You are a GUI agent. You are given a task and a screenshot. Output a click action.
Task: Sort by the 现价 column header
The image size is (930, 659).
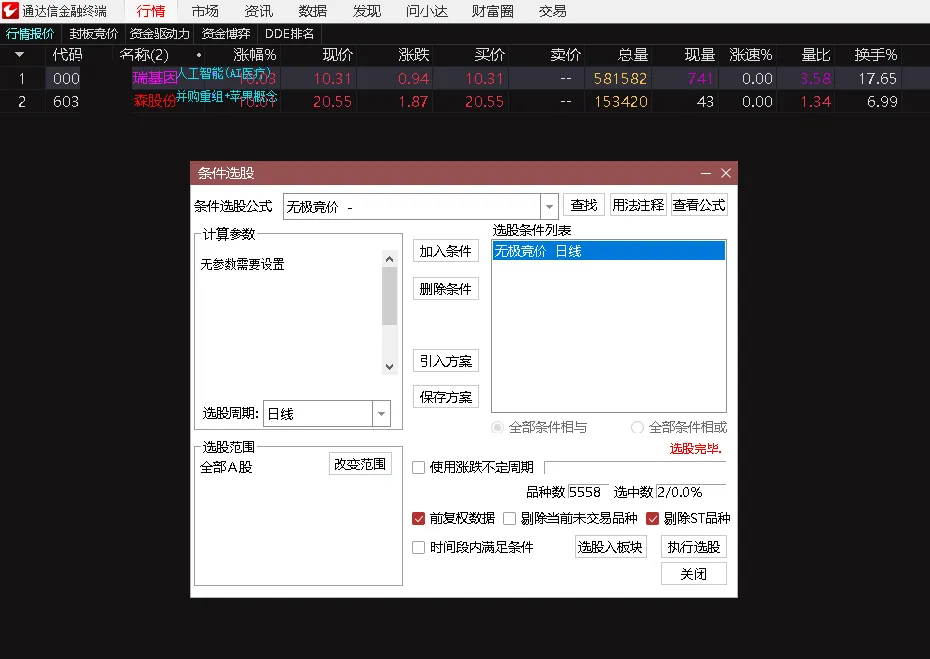[x=337, y=55]
